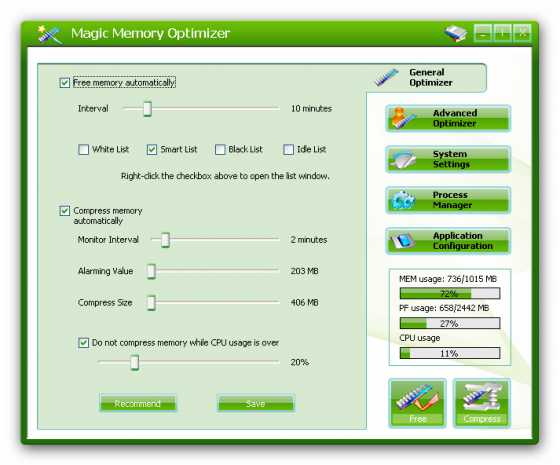Image resolution: width=560 pixels, height=465 pixels.
Task: Close the Magic Memory Optimizer window
Action: [x=522, y=33]
